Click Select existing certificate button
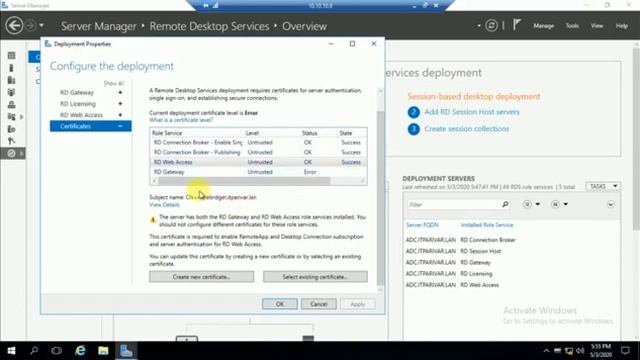The image size is (640, 360). click(x=315, y=277)
